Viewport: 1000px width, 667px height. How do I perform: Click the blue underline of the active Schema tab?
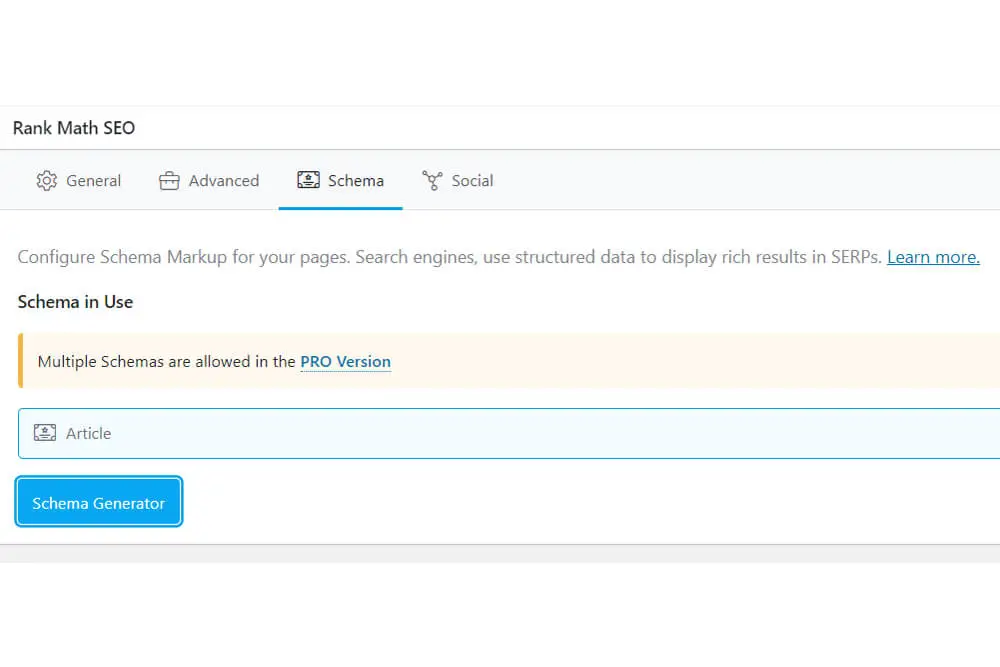pos(340,207)
